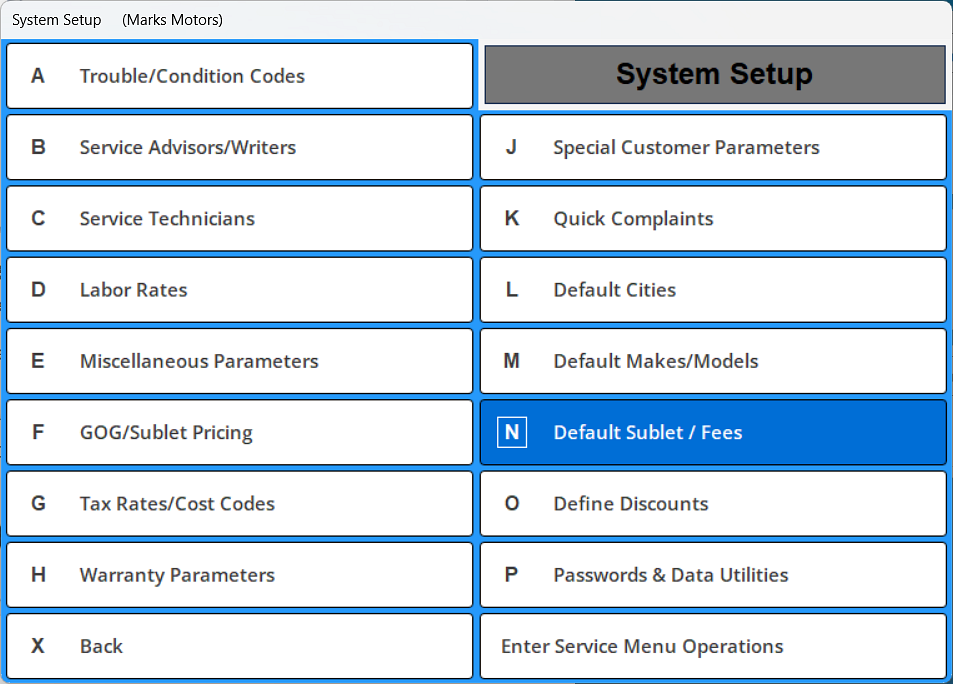This screenshot has height=684, width=953.
Task: Open the Service Technicians screen
Action: click(238, 218)
